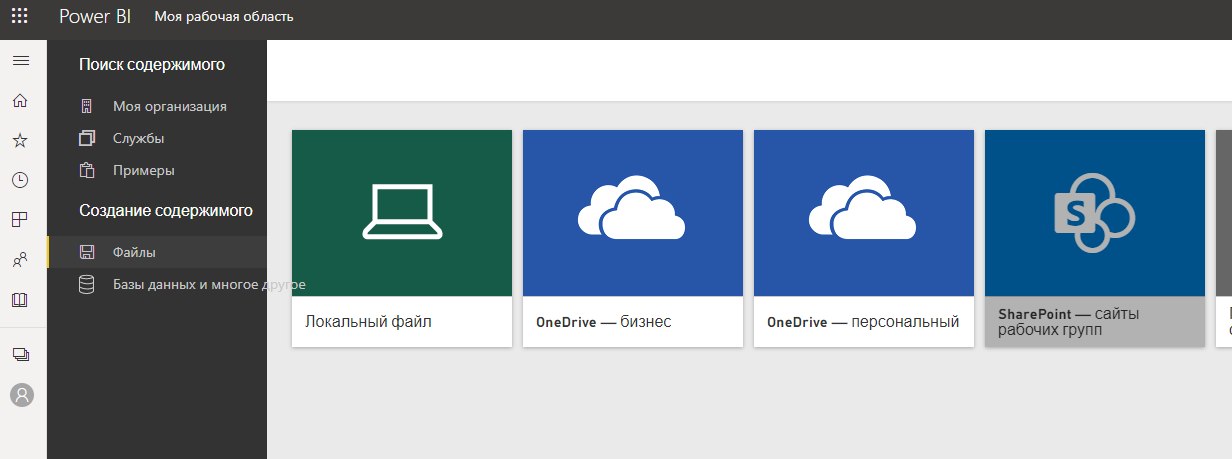The width and height of the screenshot is (1232, 459).
Task: Open the app launcher waffle icon
Action: pyautogui.click(x=20, y=17)
